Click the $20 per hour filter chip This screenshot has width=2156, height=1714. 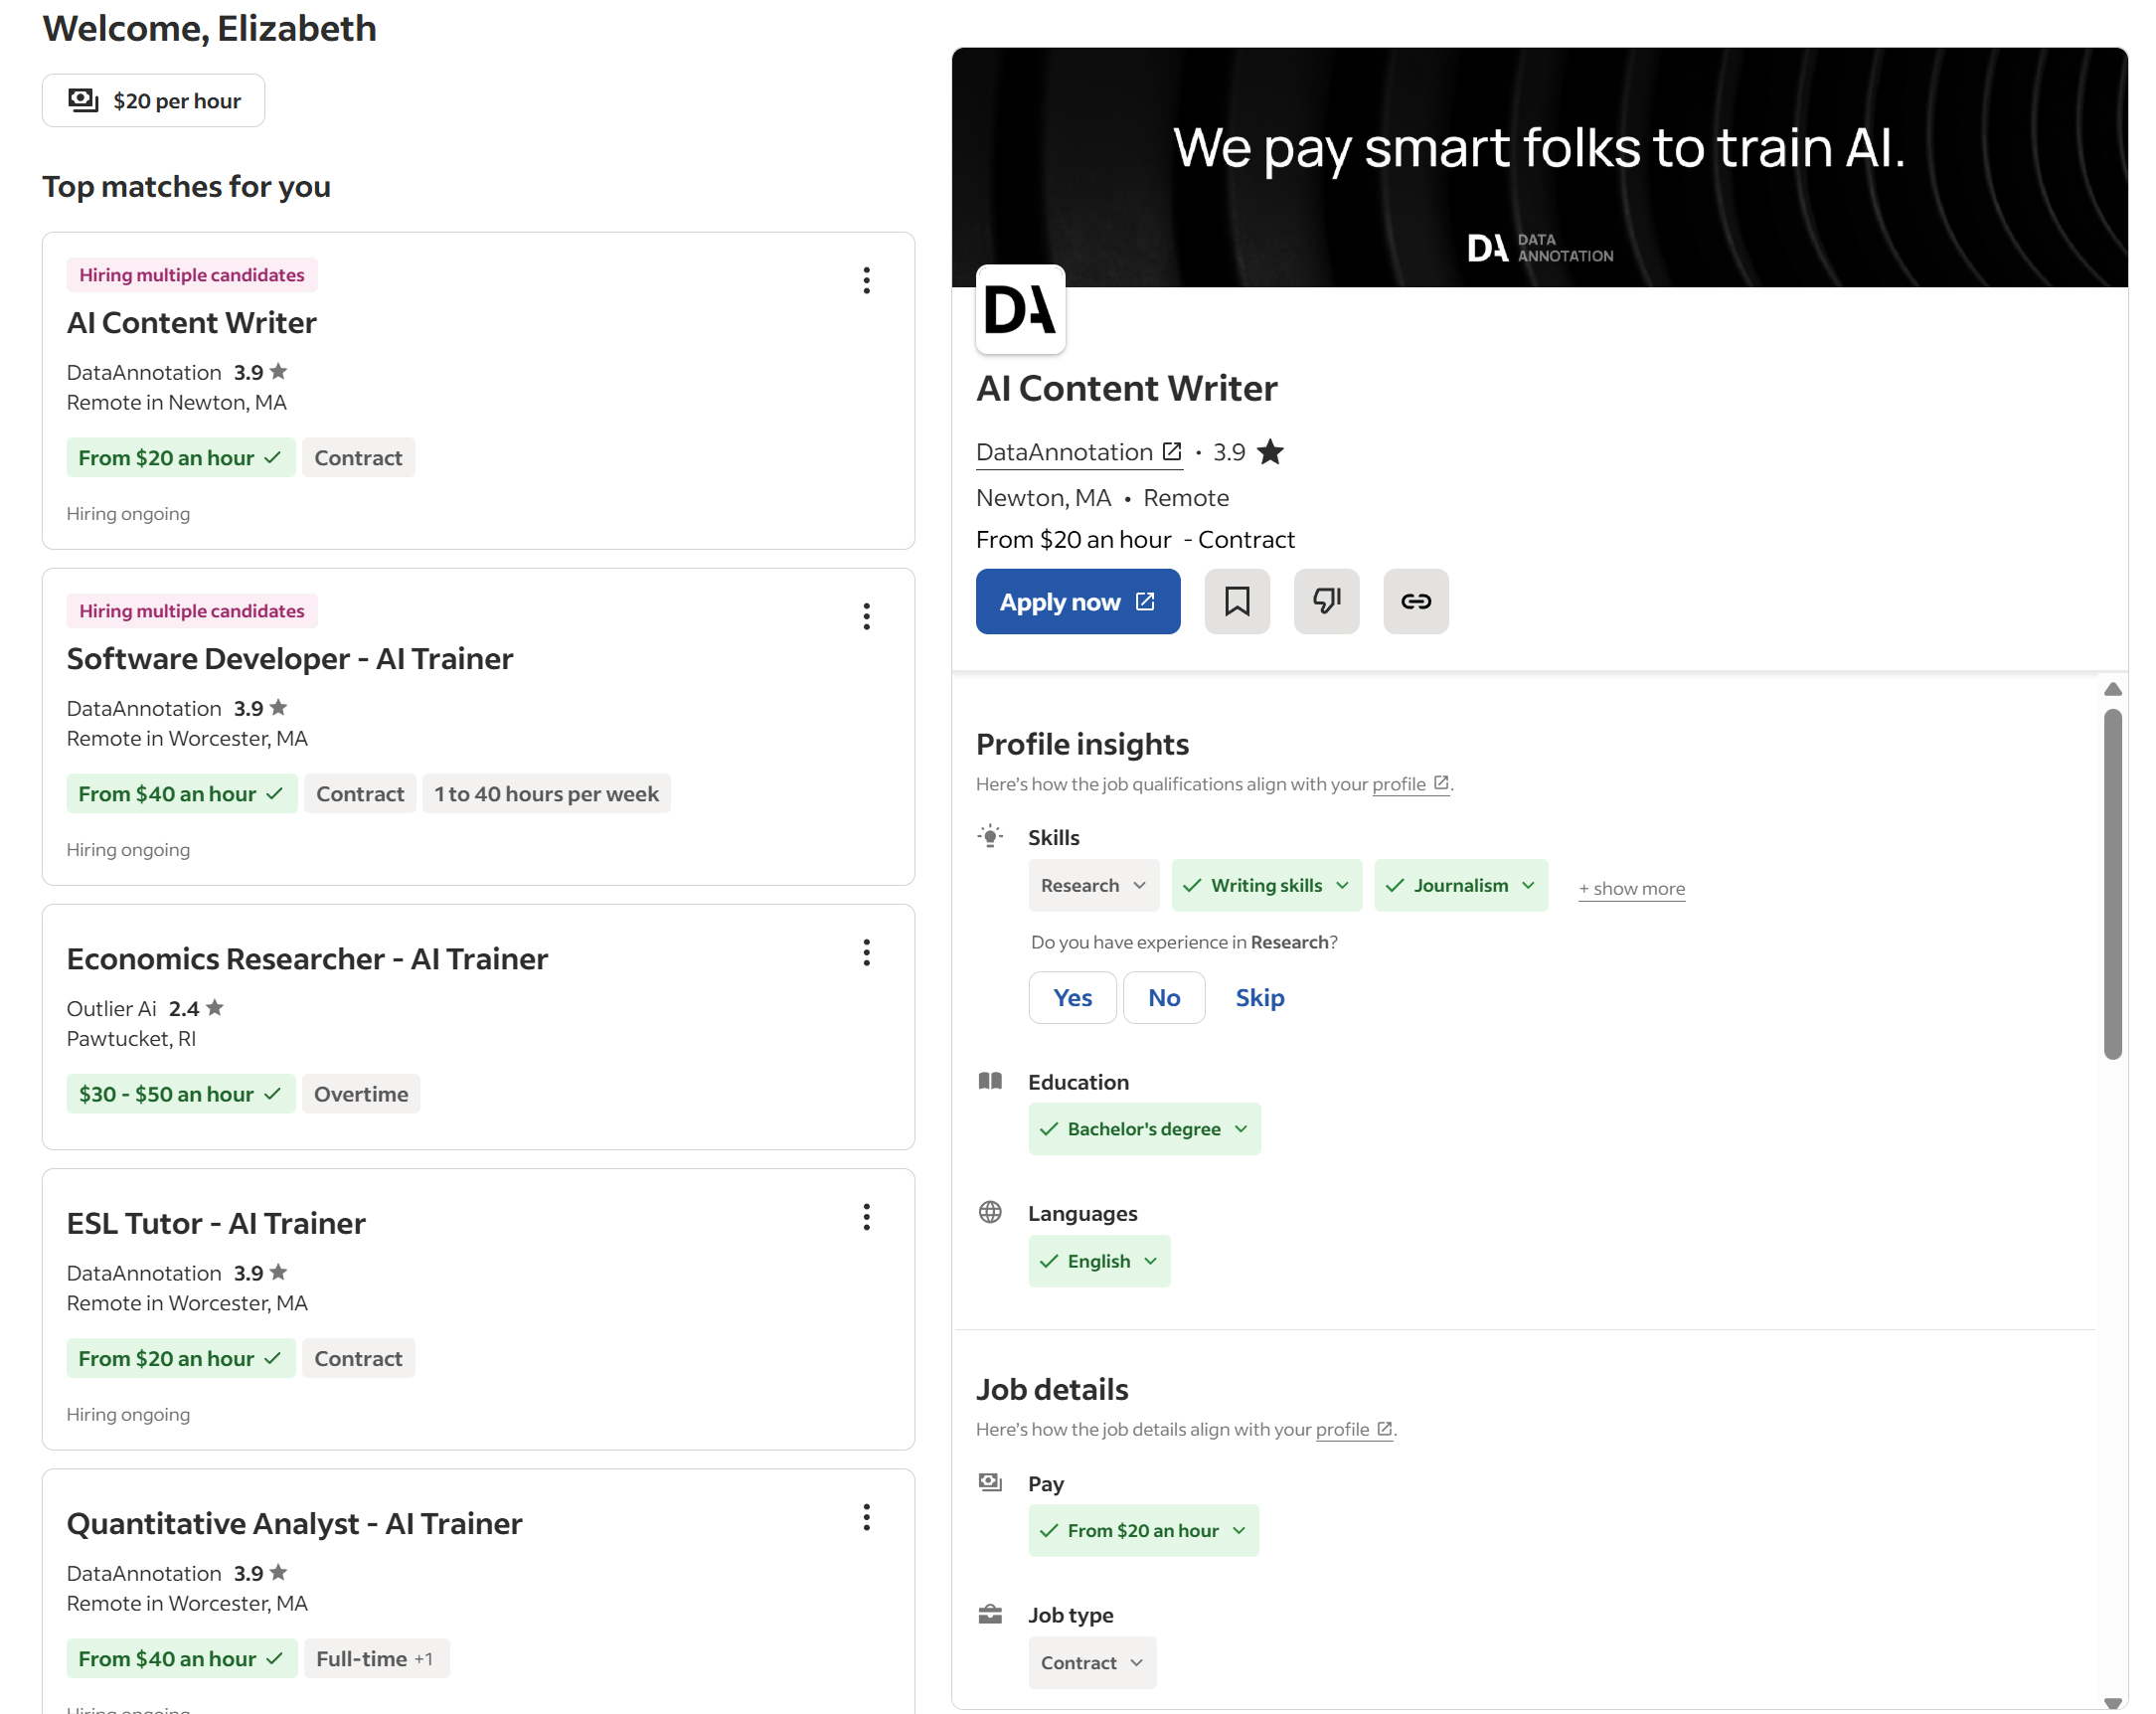[x=153, y=100]
